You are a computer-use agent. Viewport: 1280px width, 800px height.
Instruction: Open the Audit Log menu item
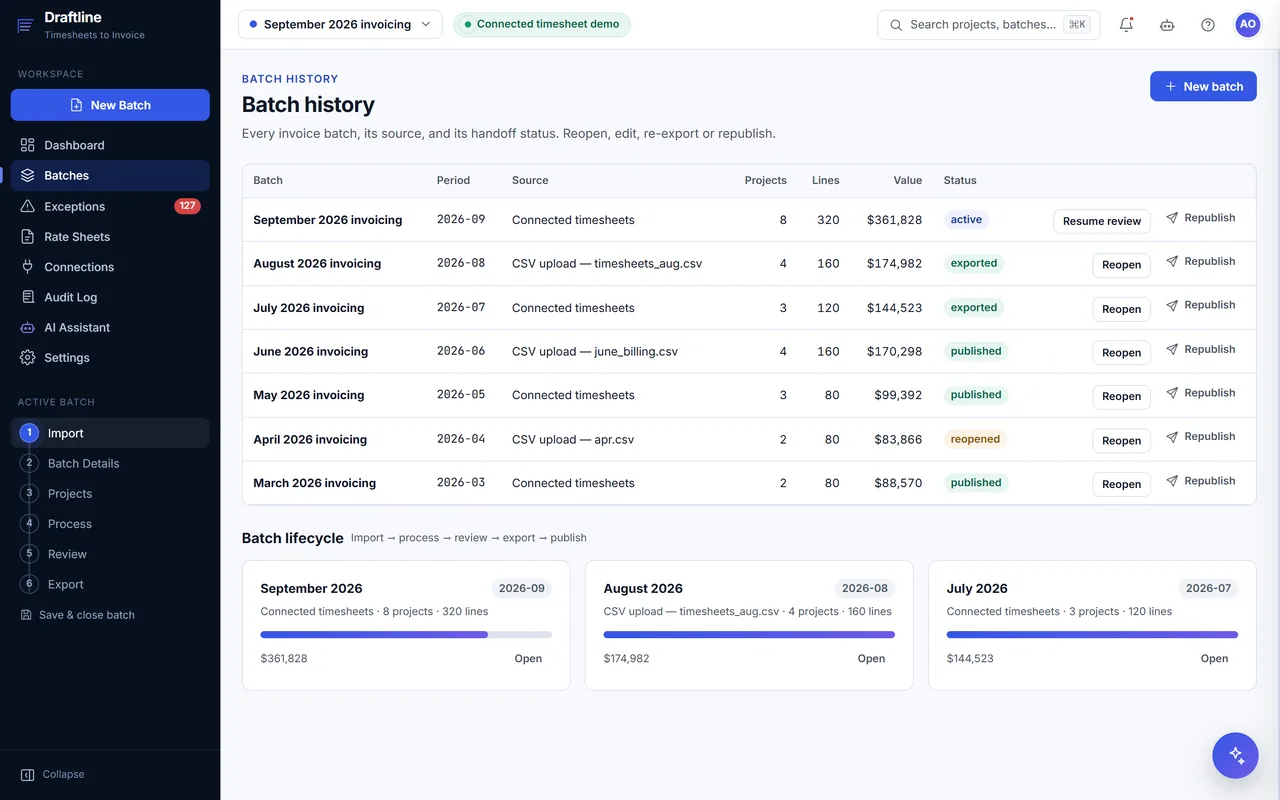pos(110,297)
